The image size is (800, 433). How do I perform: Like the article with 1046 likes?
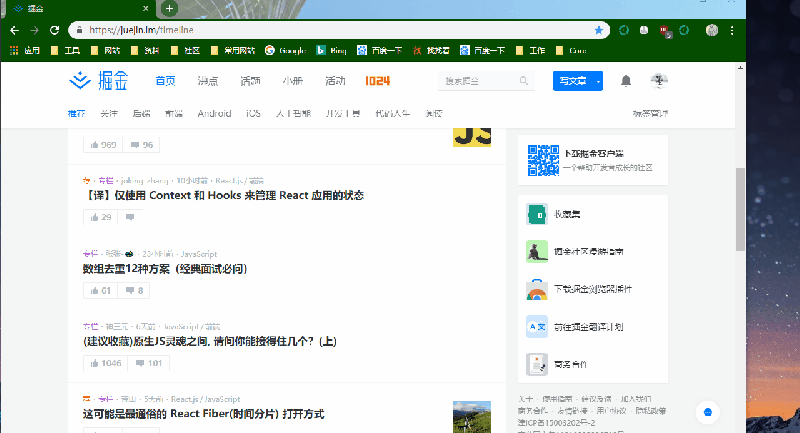[106, 363]
